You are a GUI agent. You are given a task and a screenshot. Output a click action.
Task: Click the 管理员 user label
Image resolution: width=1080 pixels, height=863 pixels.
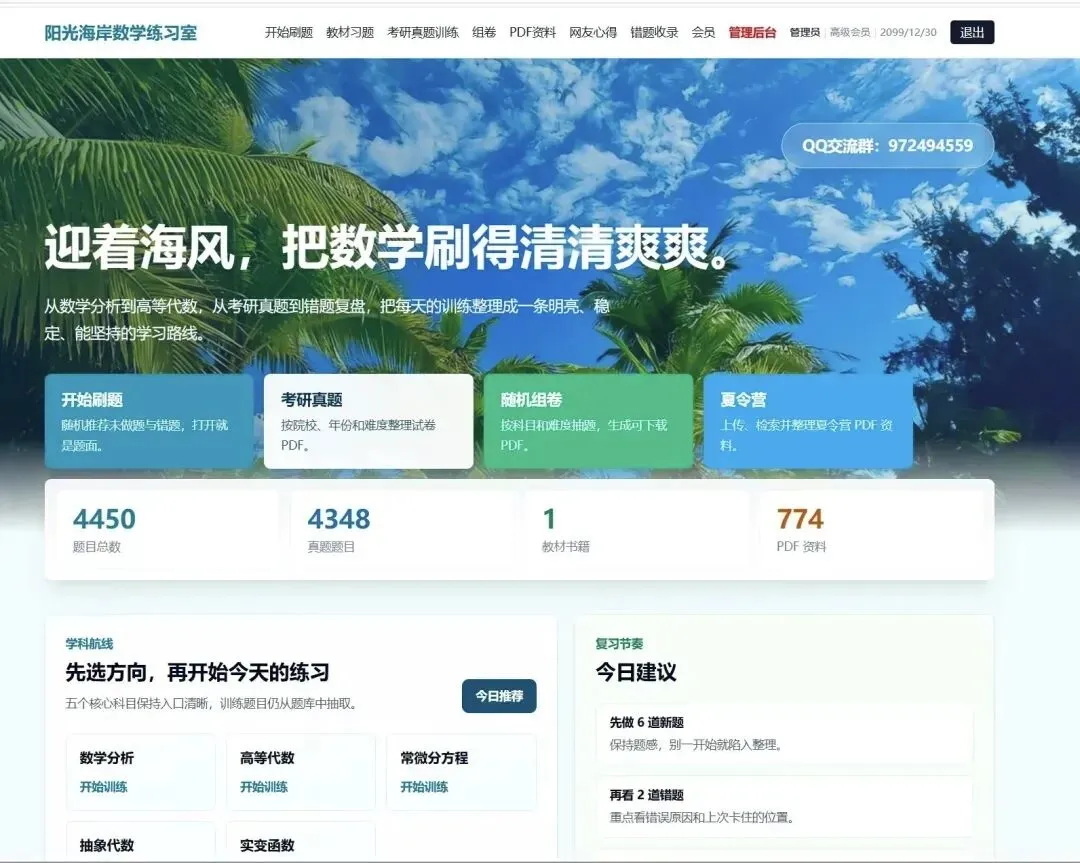coord(804,32)
